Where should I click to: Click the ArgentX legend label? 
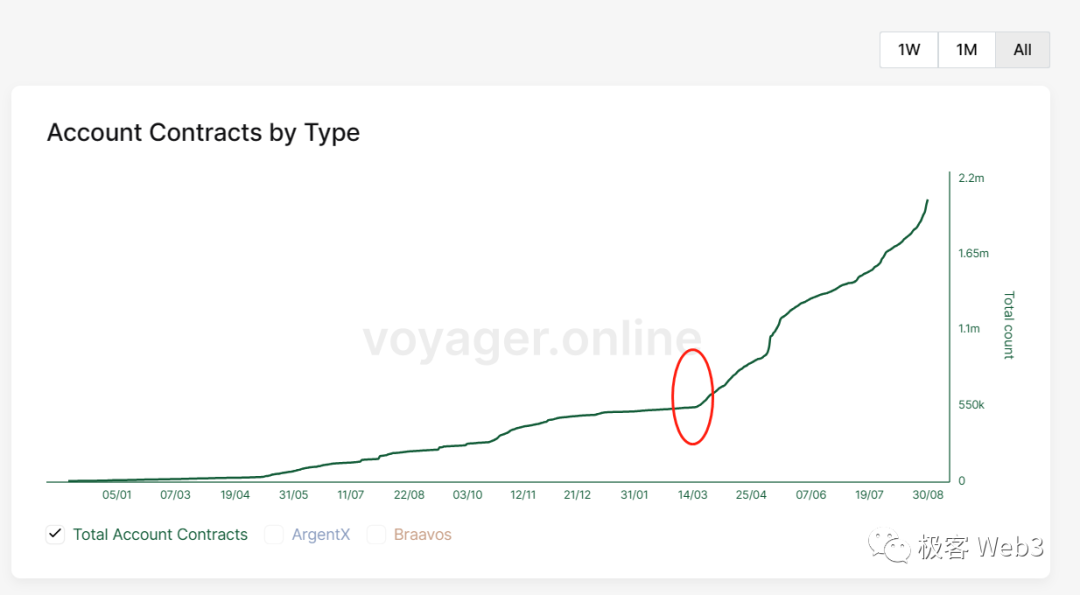click(x=321, y=534)
